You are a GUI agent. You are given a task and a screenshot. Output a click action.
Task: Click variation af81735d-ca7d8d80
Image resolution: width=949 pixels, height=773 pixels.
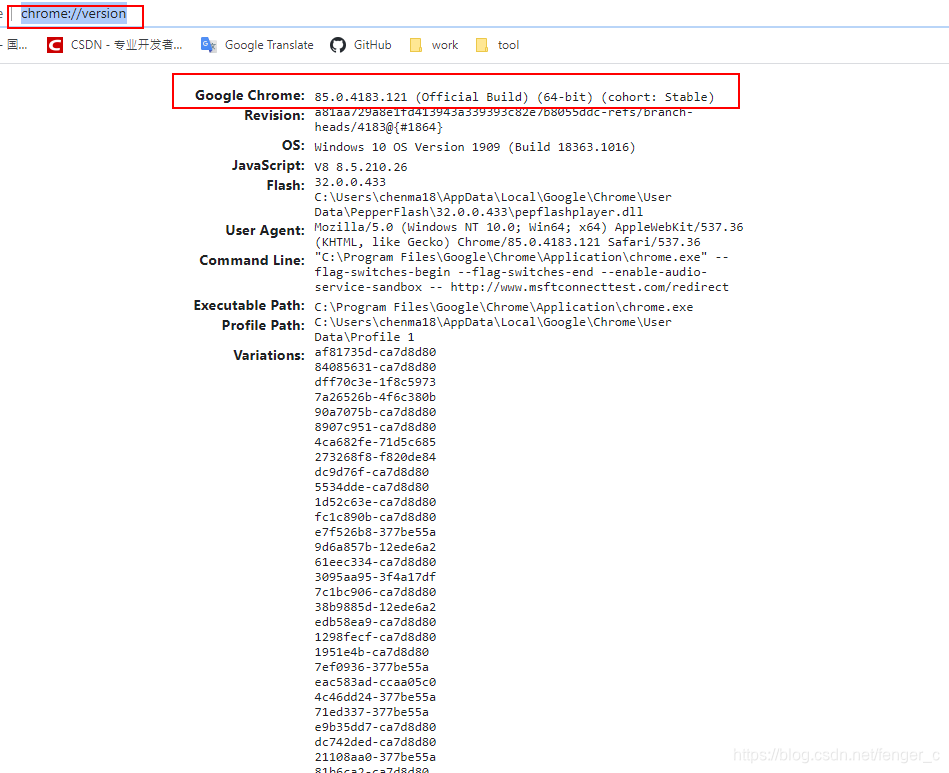point(375,352)
